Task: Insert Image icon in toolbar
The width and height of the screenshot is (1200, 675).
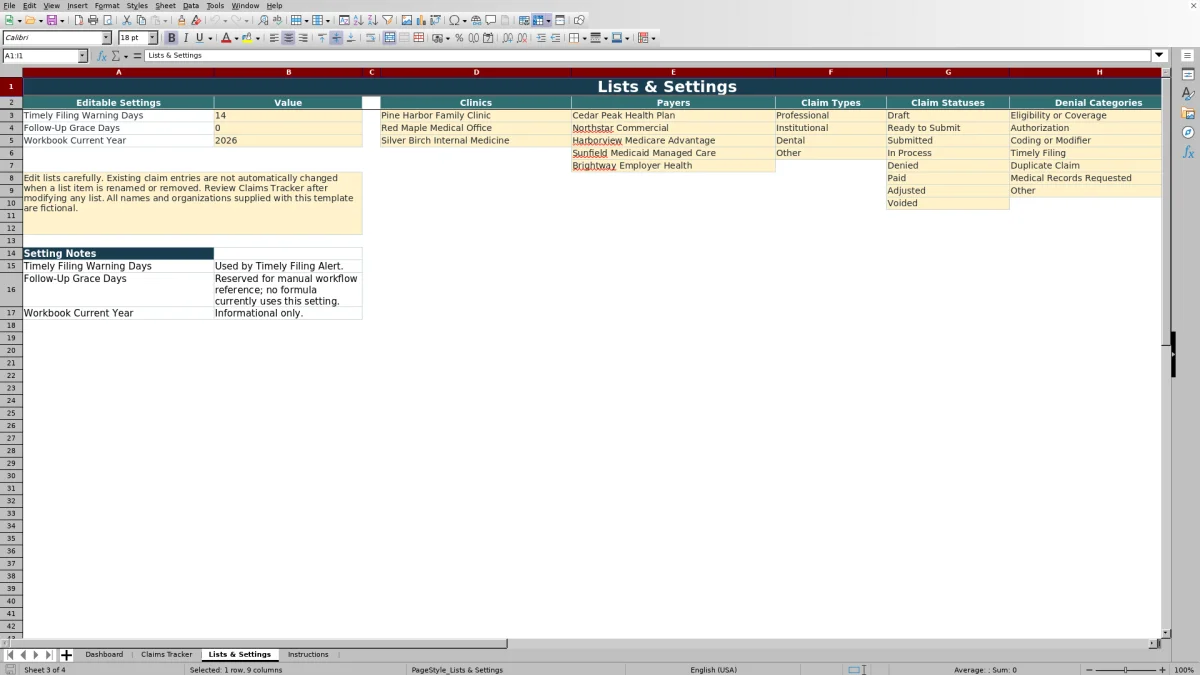Action: 406,20
